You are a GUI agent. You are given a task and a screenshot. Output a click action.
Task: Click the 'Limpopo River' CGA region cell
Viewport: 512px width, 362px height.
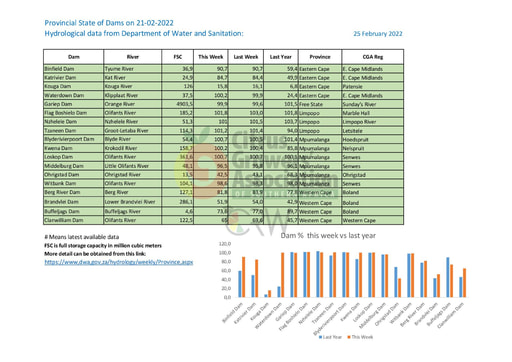coord(373,122)
